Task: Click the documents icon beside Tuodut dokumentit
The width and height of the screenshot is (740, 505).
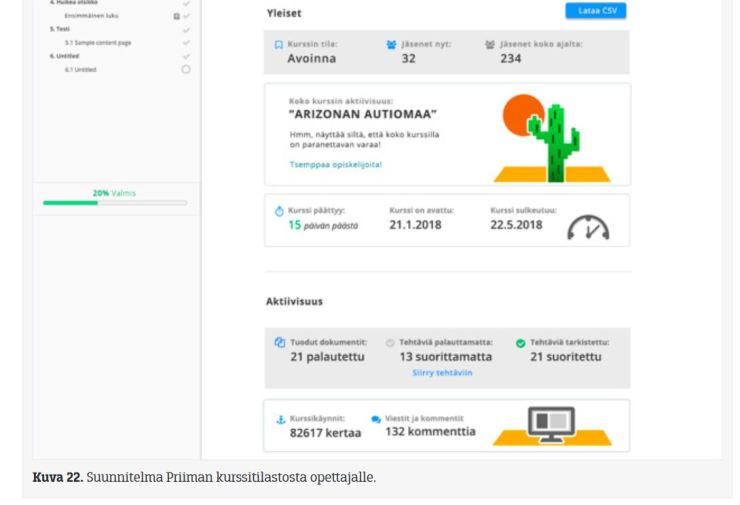Action: click(279, 343)
